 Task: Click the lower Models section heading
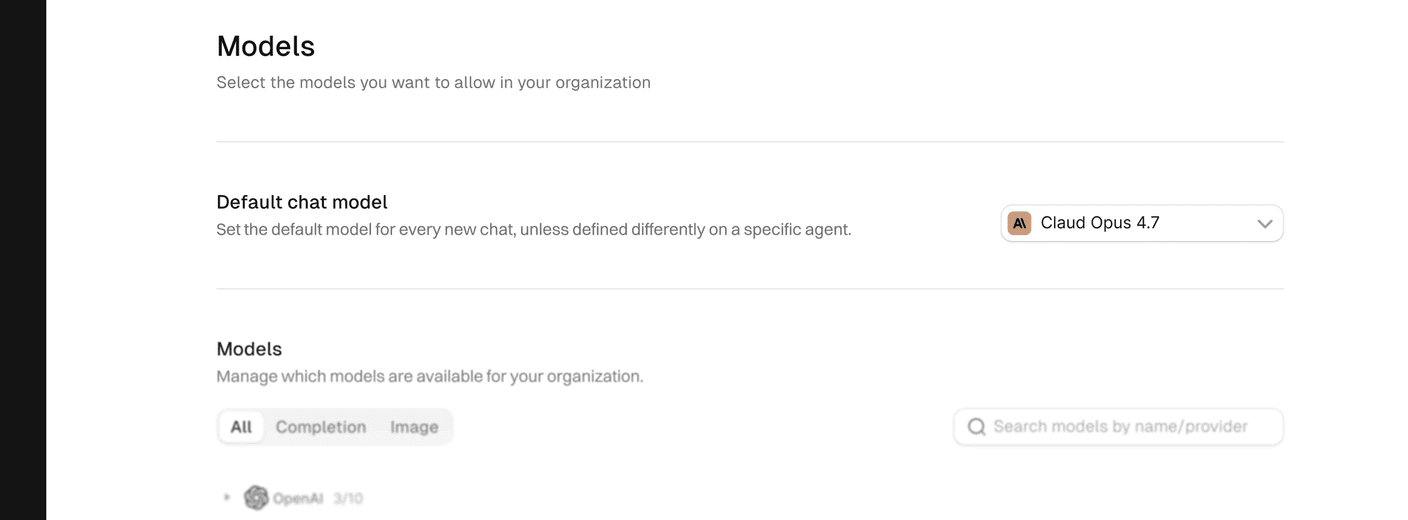249,349
